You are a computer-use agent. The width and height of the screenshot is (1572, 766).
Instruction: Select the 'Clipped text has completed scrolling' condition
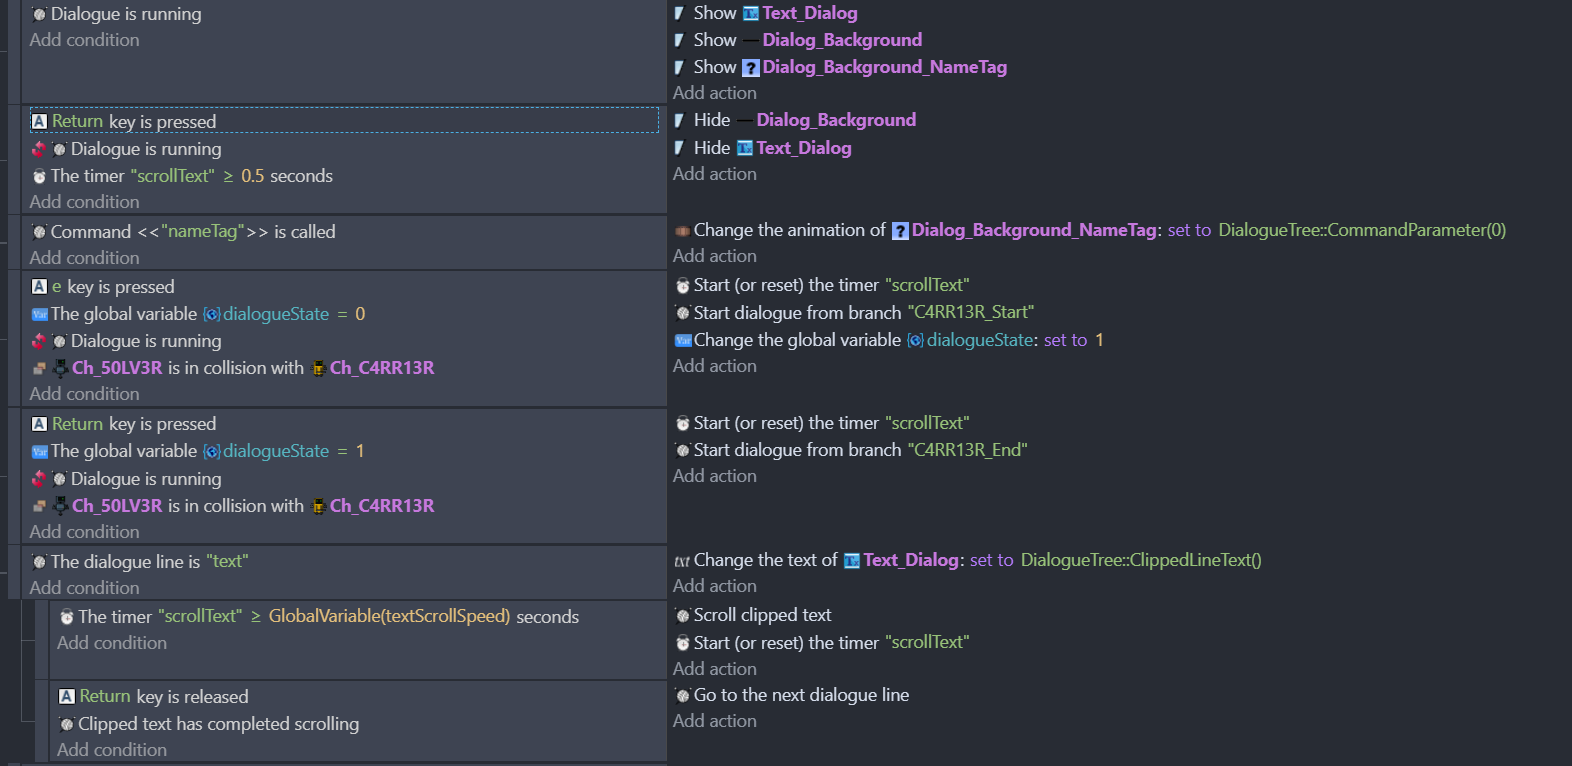(218, 724)
